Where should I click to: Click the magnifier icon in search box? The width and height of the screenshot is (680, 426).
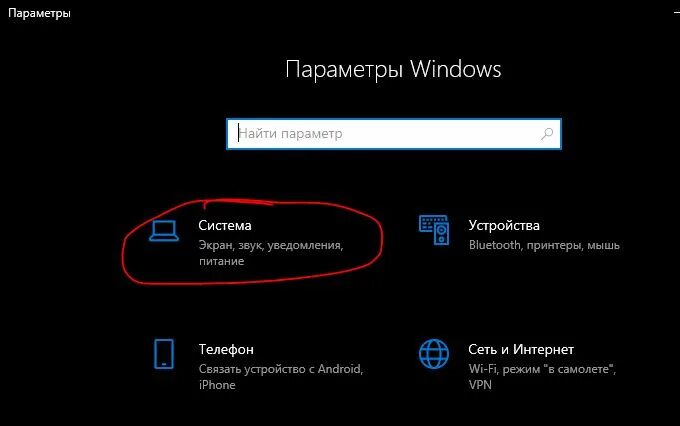pyautogui.click(x=547, y=134)
